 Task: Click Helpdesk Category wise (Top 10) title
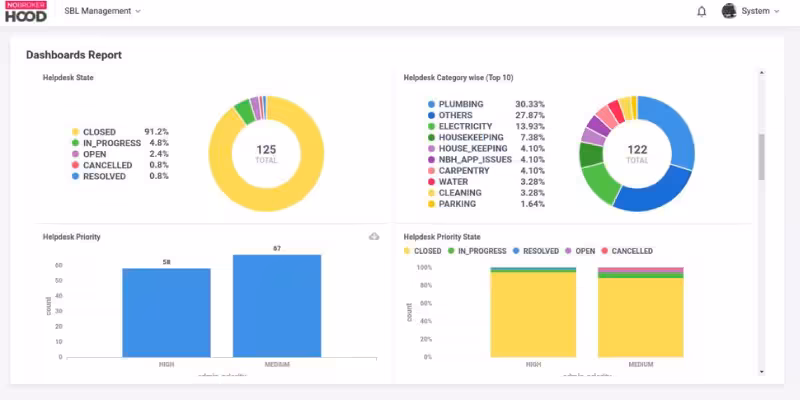458,78
